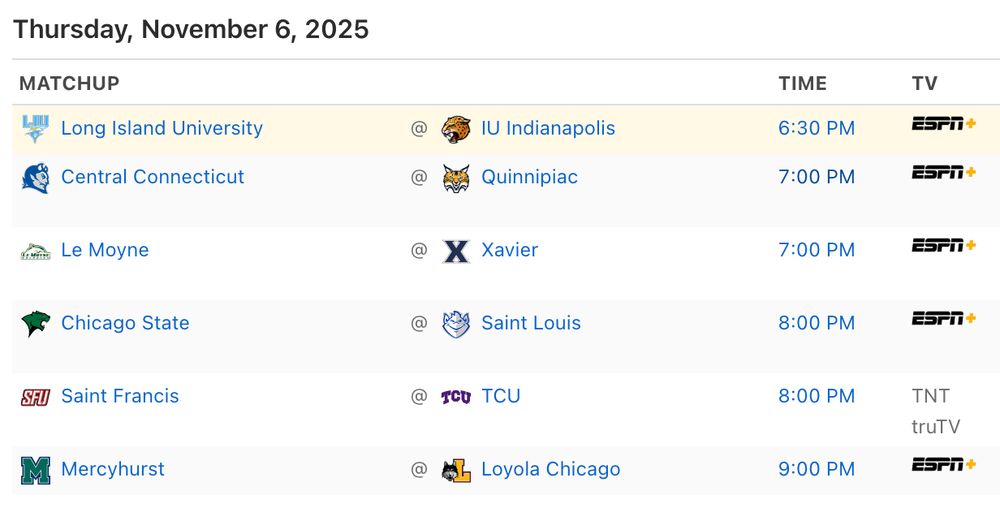
Task: Open the TCU team page link
Action: tap(501, 396)
